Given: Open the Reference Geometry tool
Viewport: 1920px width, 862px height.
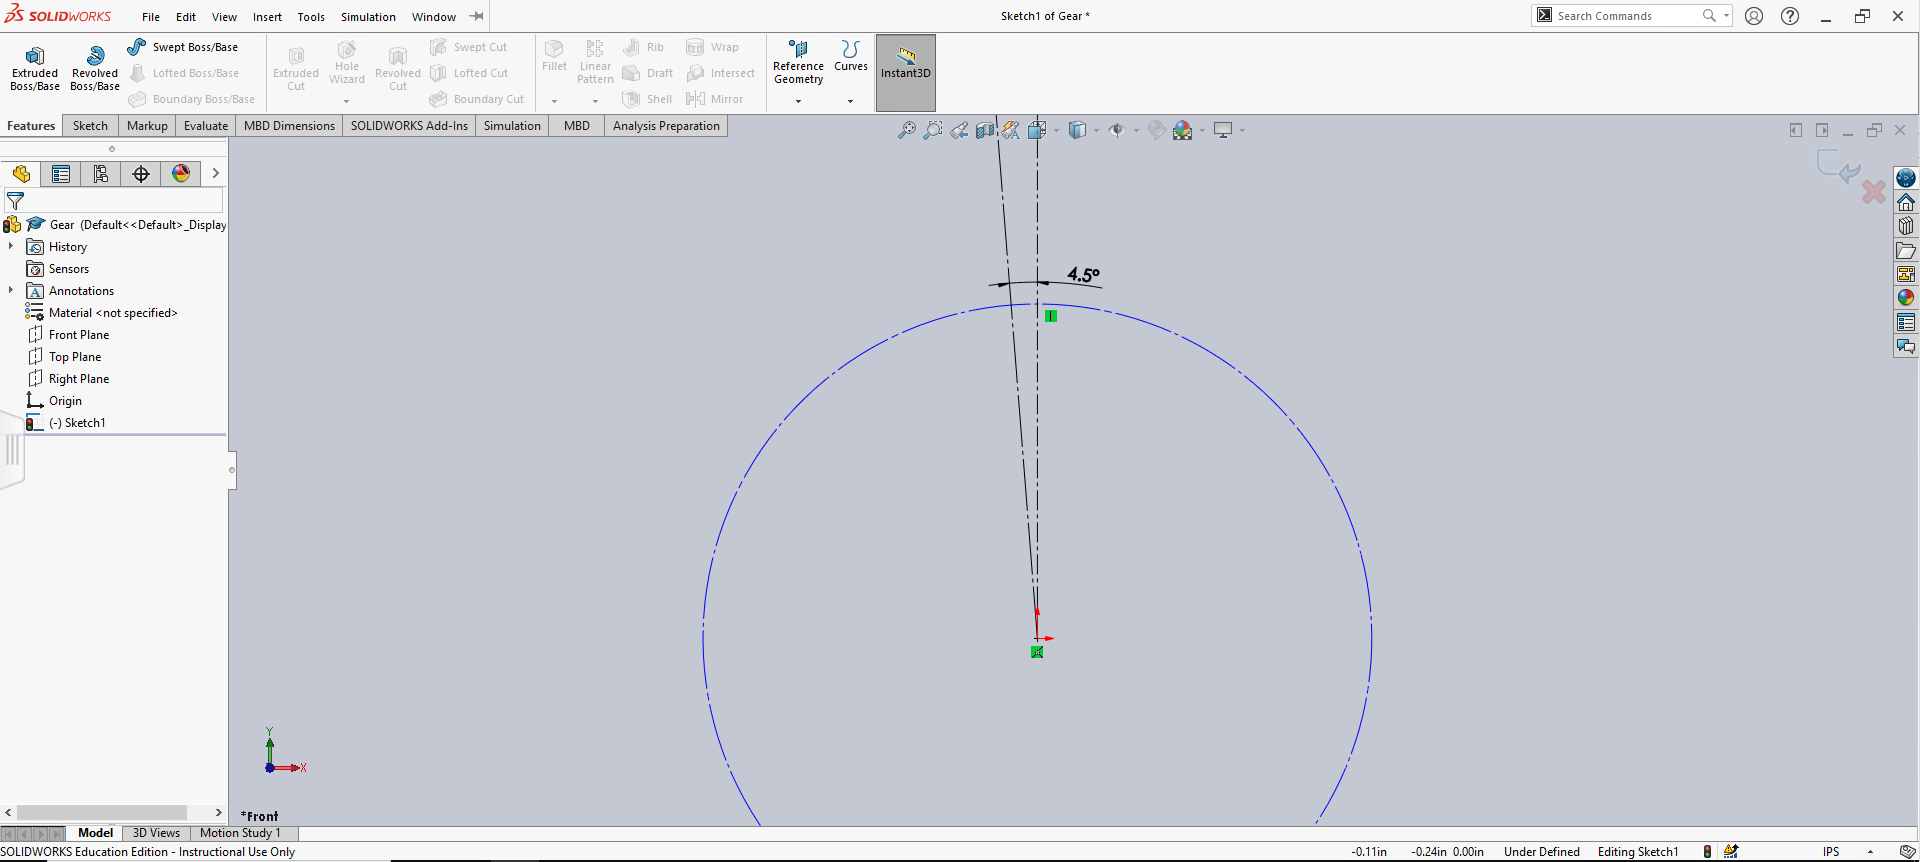Looking at the screenshot, I should coord(798,62).
